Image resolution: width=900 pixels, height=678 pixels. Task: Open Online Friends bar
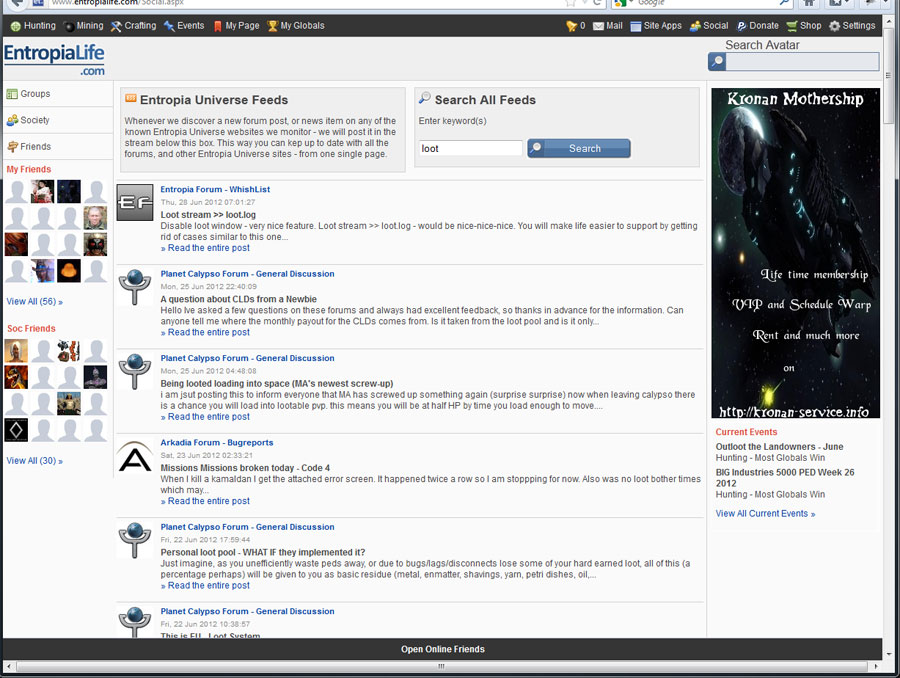point(443,649)
